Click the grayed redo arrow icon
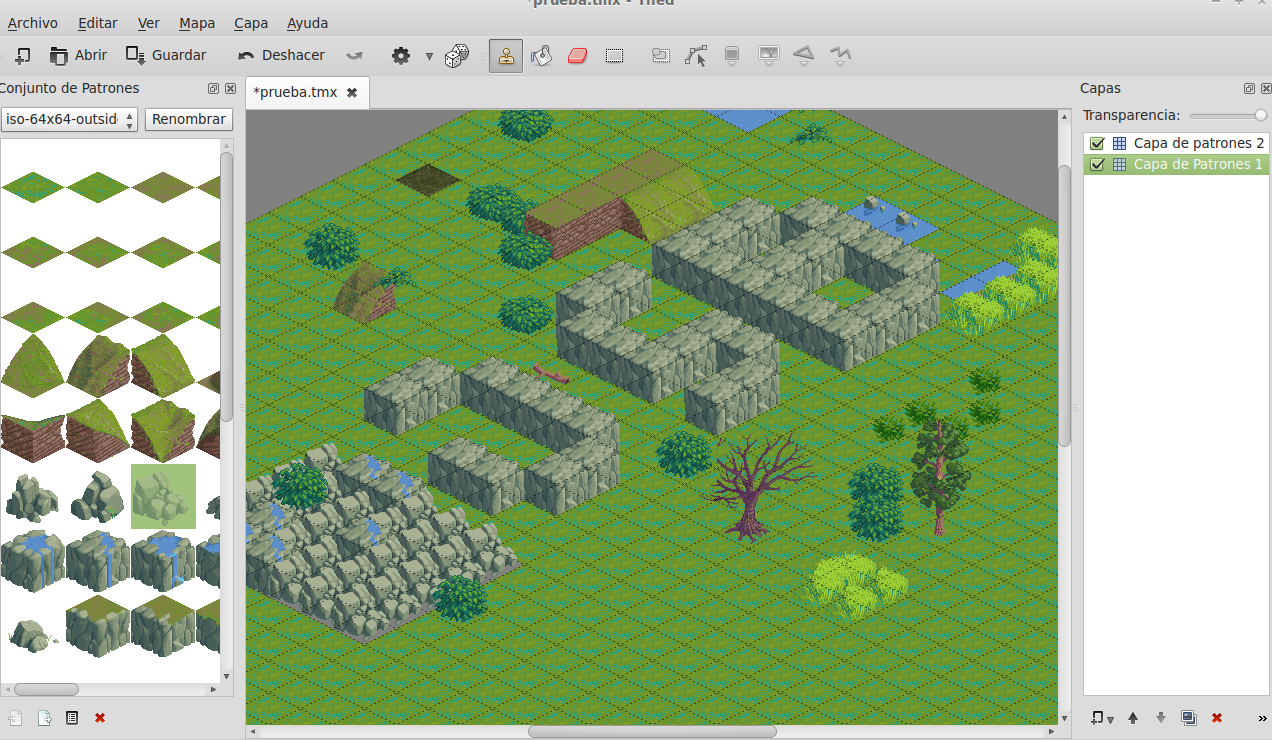Screen dimensions: 1272x740 [354, 56]
